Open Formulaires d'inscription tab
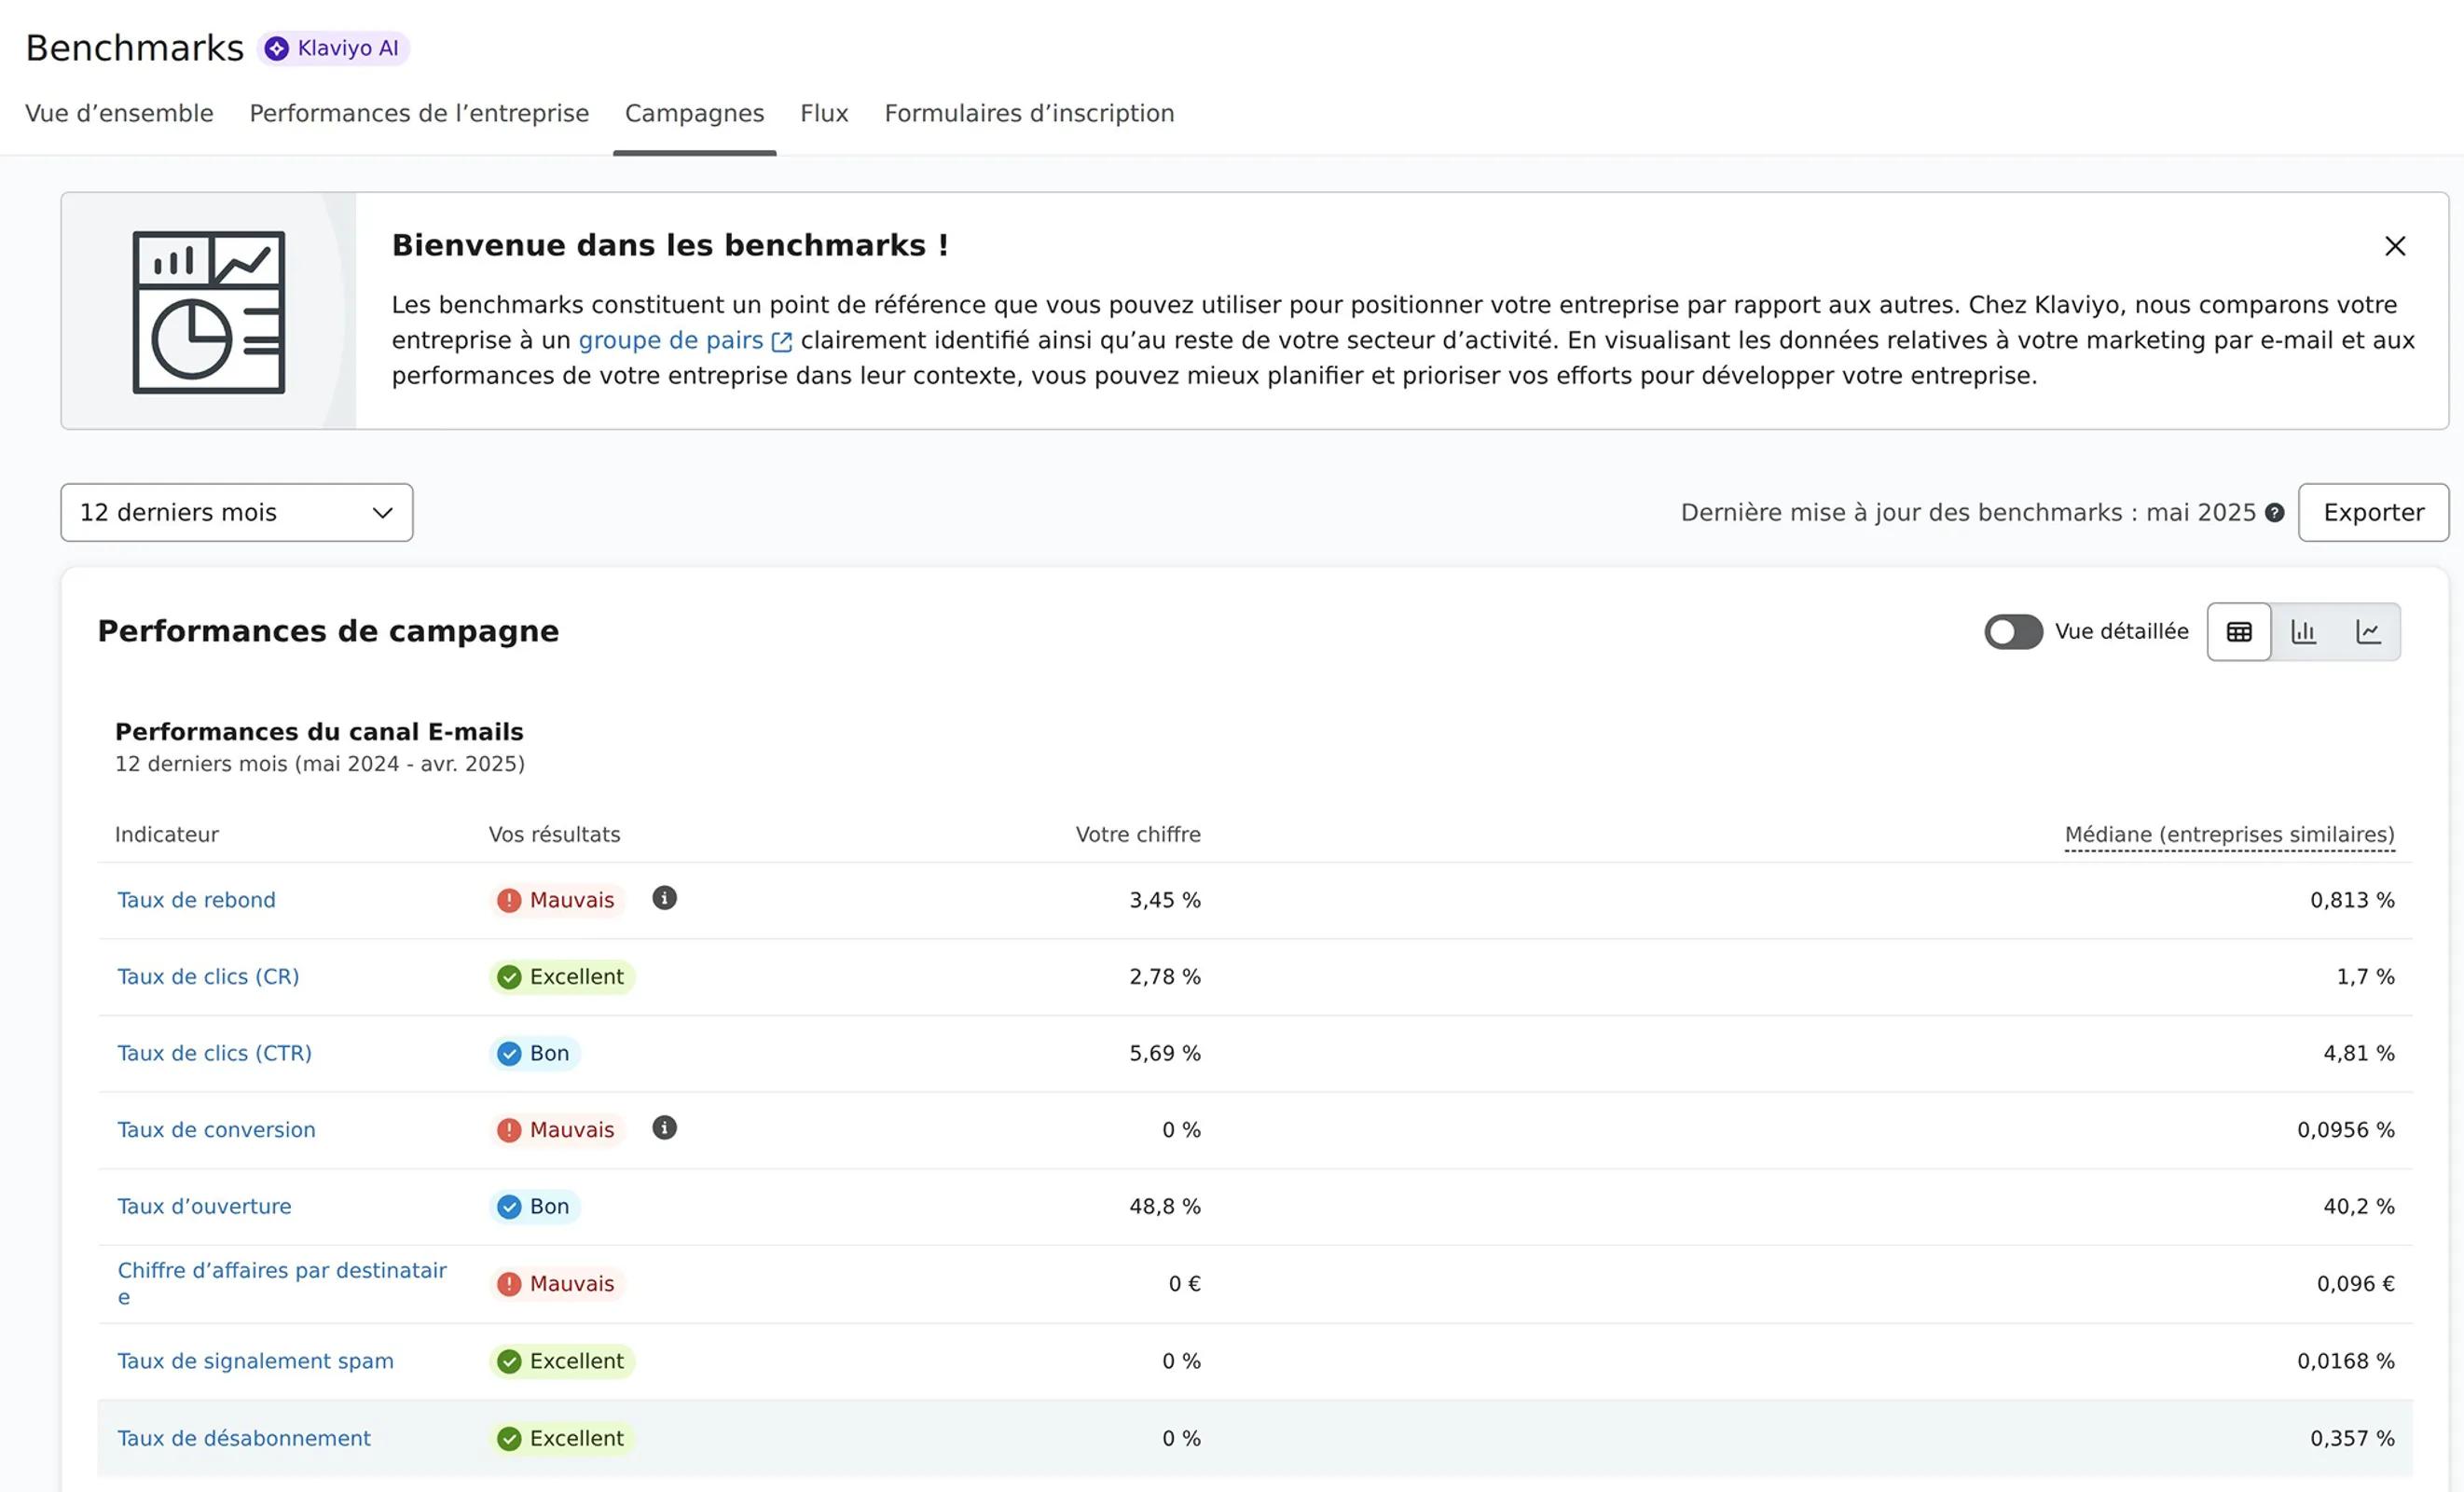2464x1492 pixels. 1028,114
